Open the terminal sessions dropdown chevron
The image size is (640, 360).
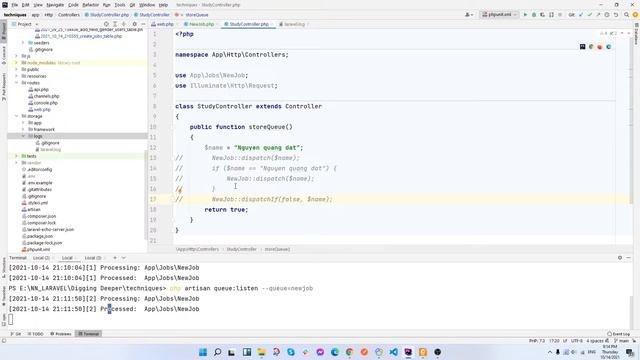(x=124, y=258)
